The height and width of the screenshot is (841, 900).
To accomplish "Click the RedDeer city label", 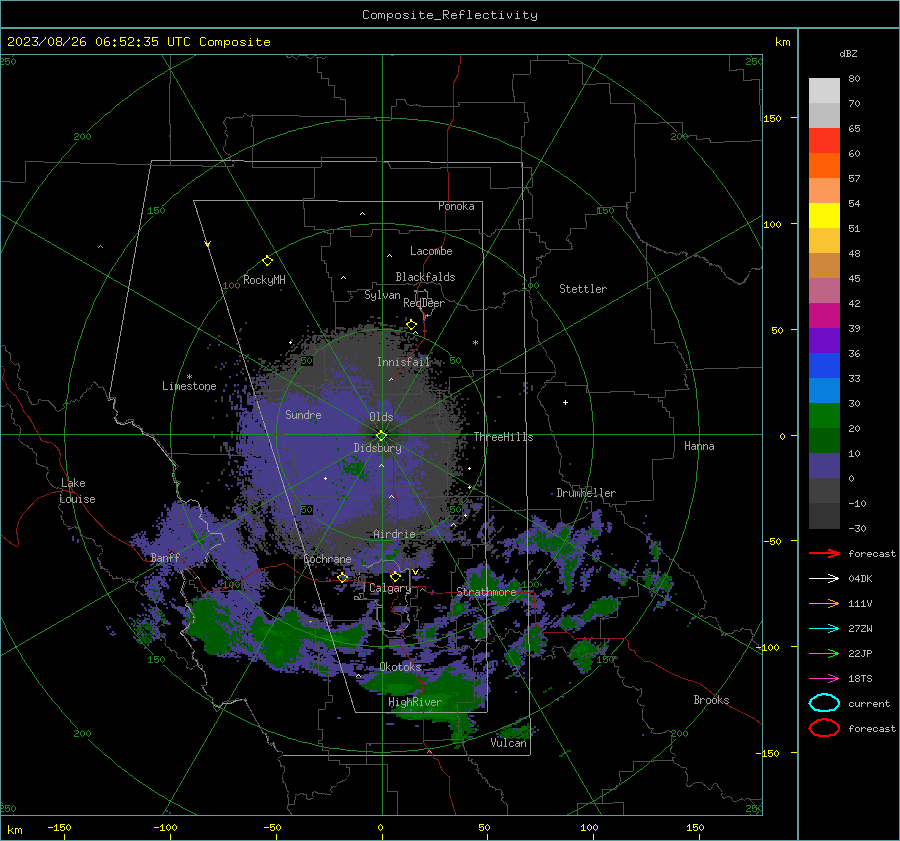I will [x=424, y=303].
